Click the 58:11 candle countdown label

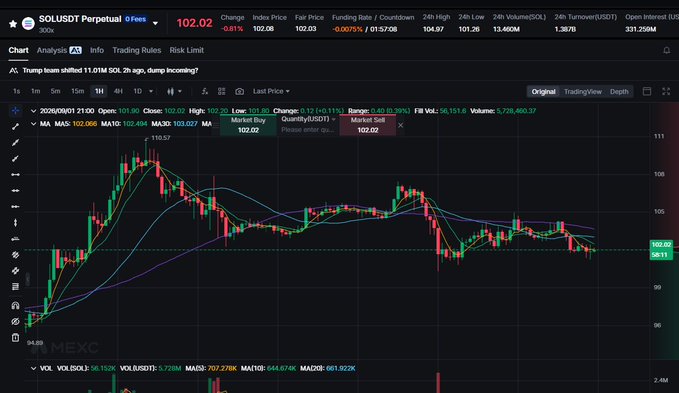pyautogui.click(x=661, y=255)
